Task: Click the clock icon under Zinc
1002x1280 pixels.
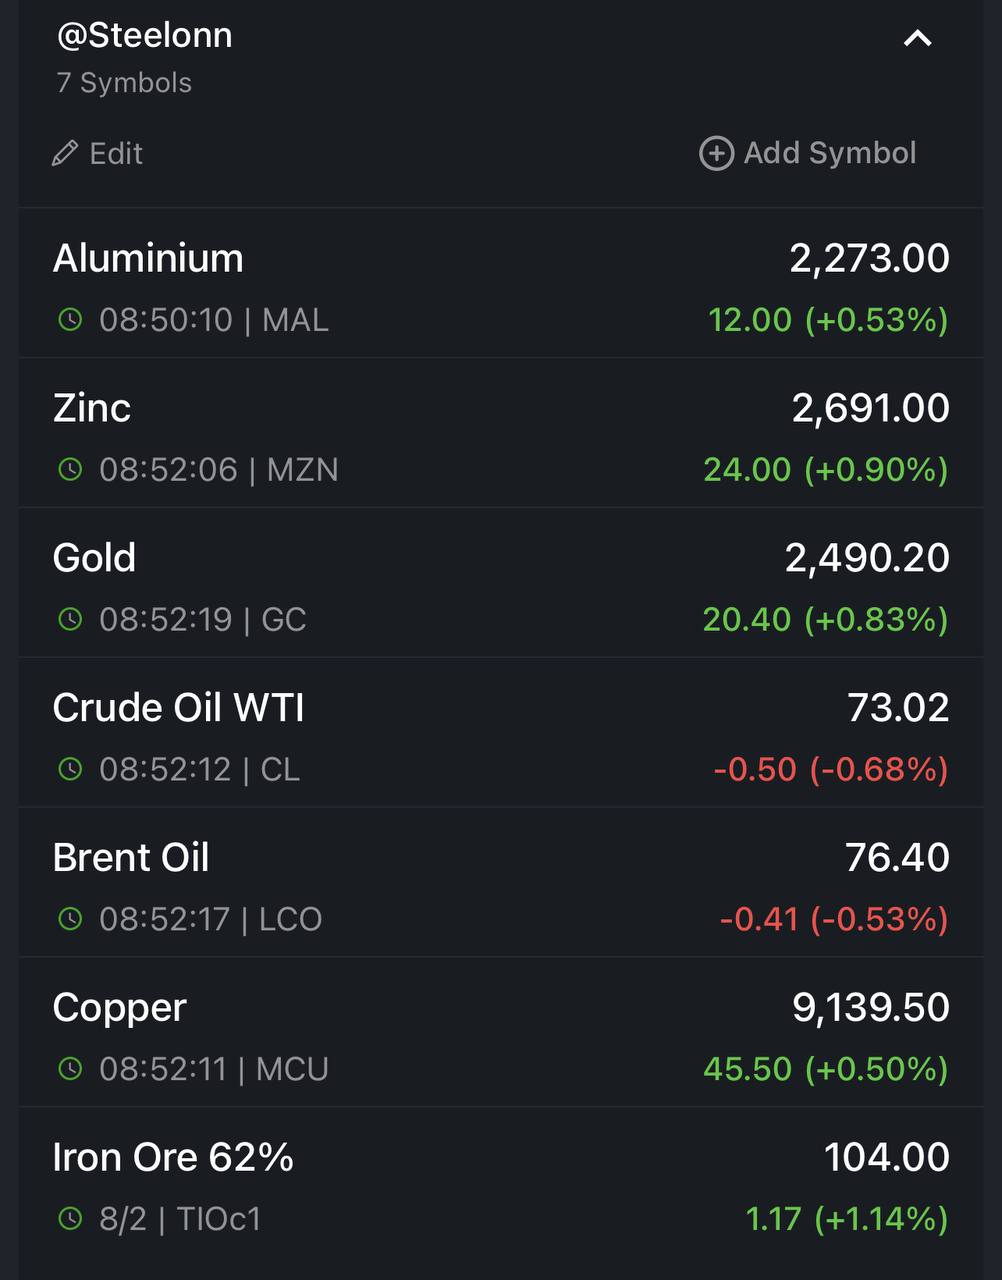Action: tap(70, 469)
